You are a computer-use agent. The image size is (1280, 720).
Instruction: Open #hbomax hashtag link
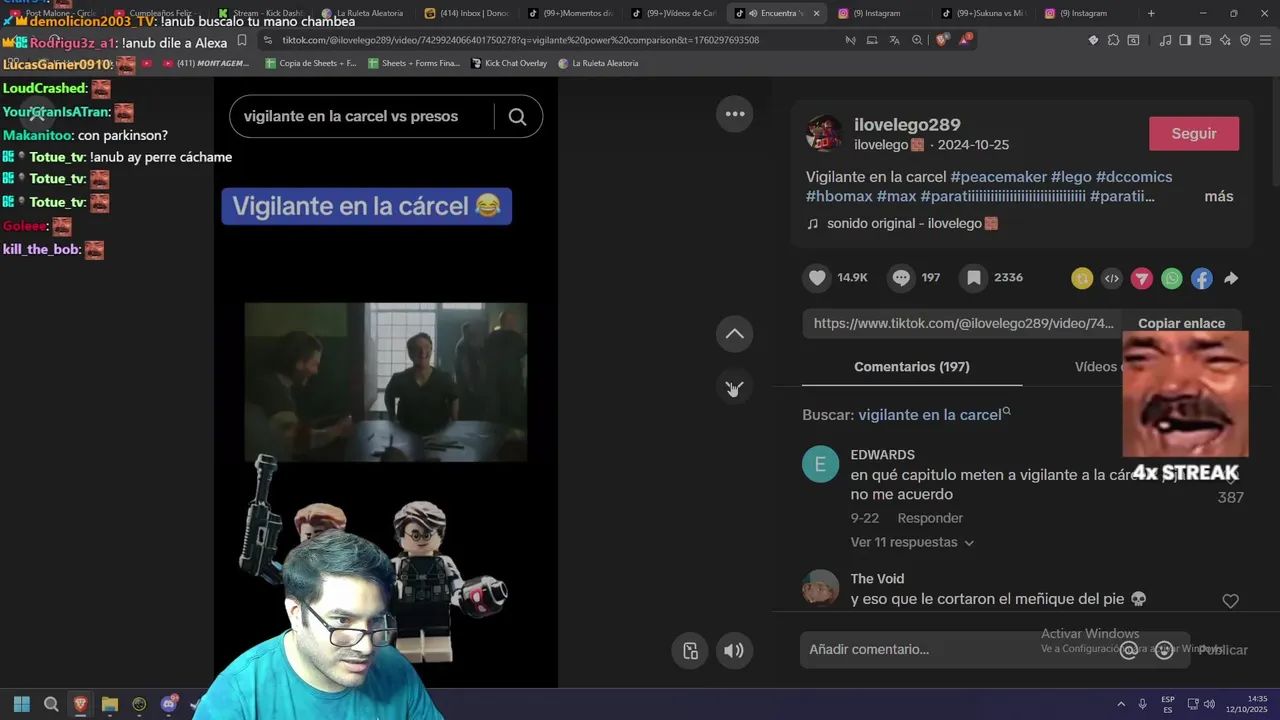[839, 197]
